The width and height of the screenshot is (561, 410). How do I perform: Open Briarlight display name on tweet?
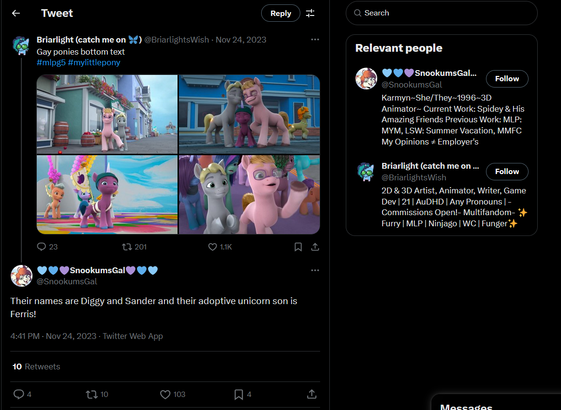point(89,40)
